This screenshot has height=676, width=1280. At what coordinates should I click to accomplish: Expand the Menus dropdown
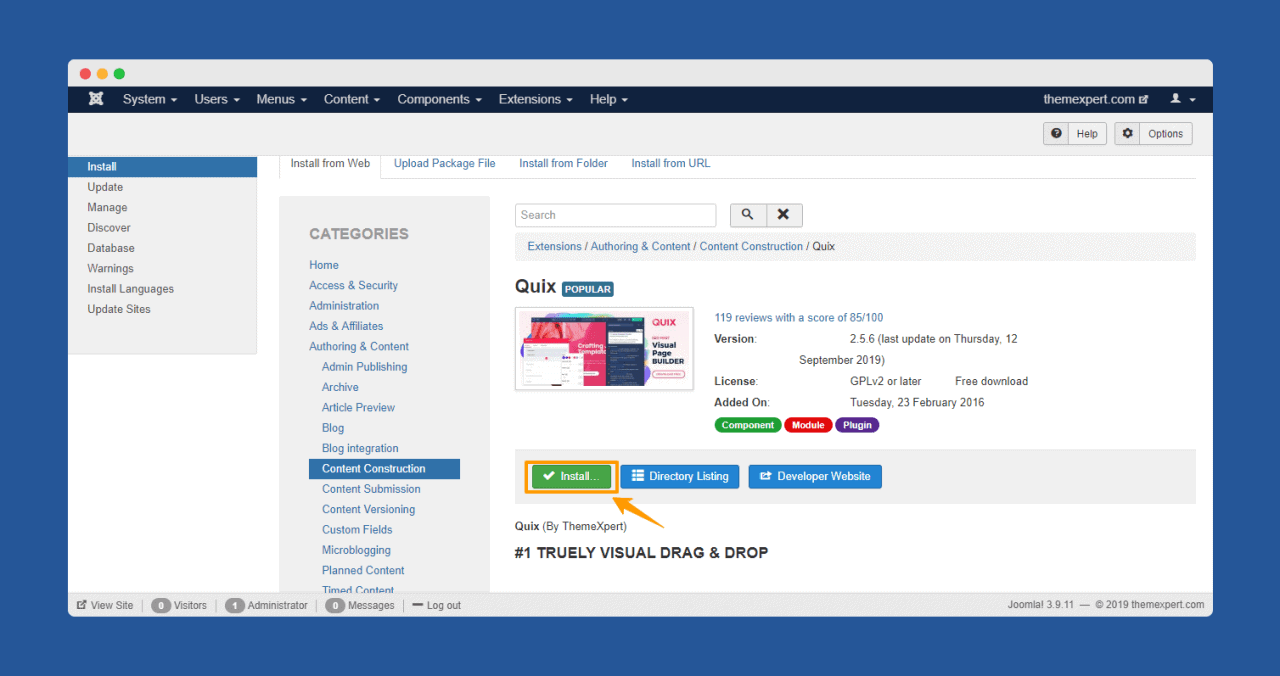point(281,99)
